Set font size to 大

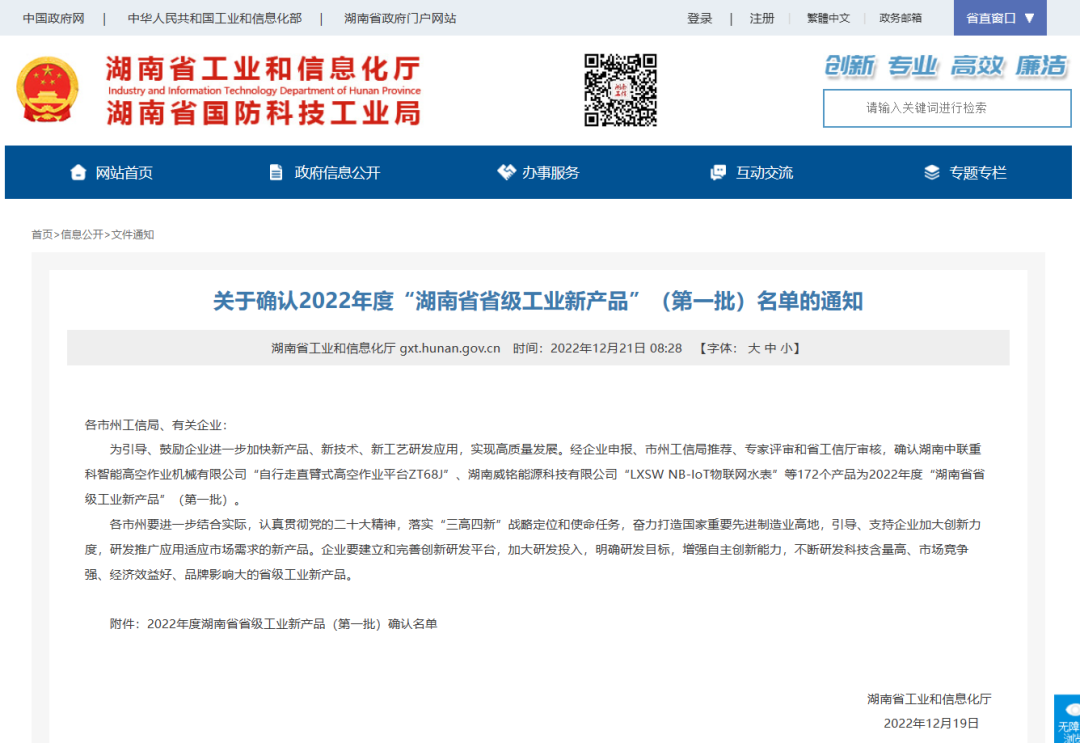click(x=754, y=348)
